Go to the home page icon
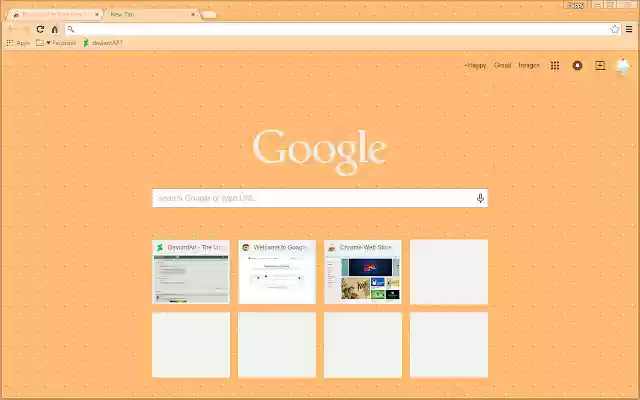The height and width of the screenshot is (400, 640). pos(55,29)
